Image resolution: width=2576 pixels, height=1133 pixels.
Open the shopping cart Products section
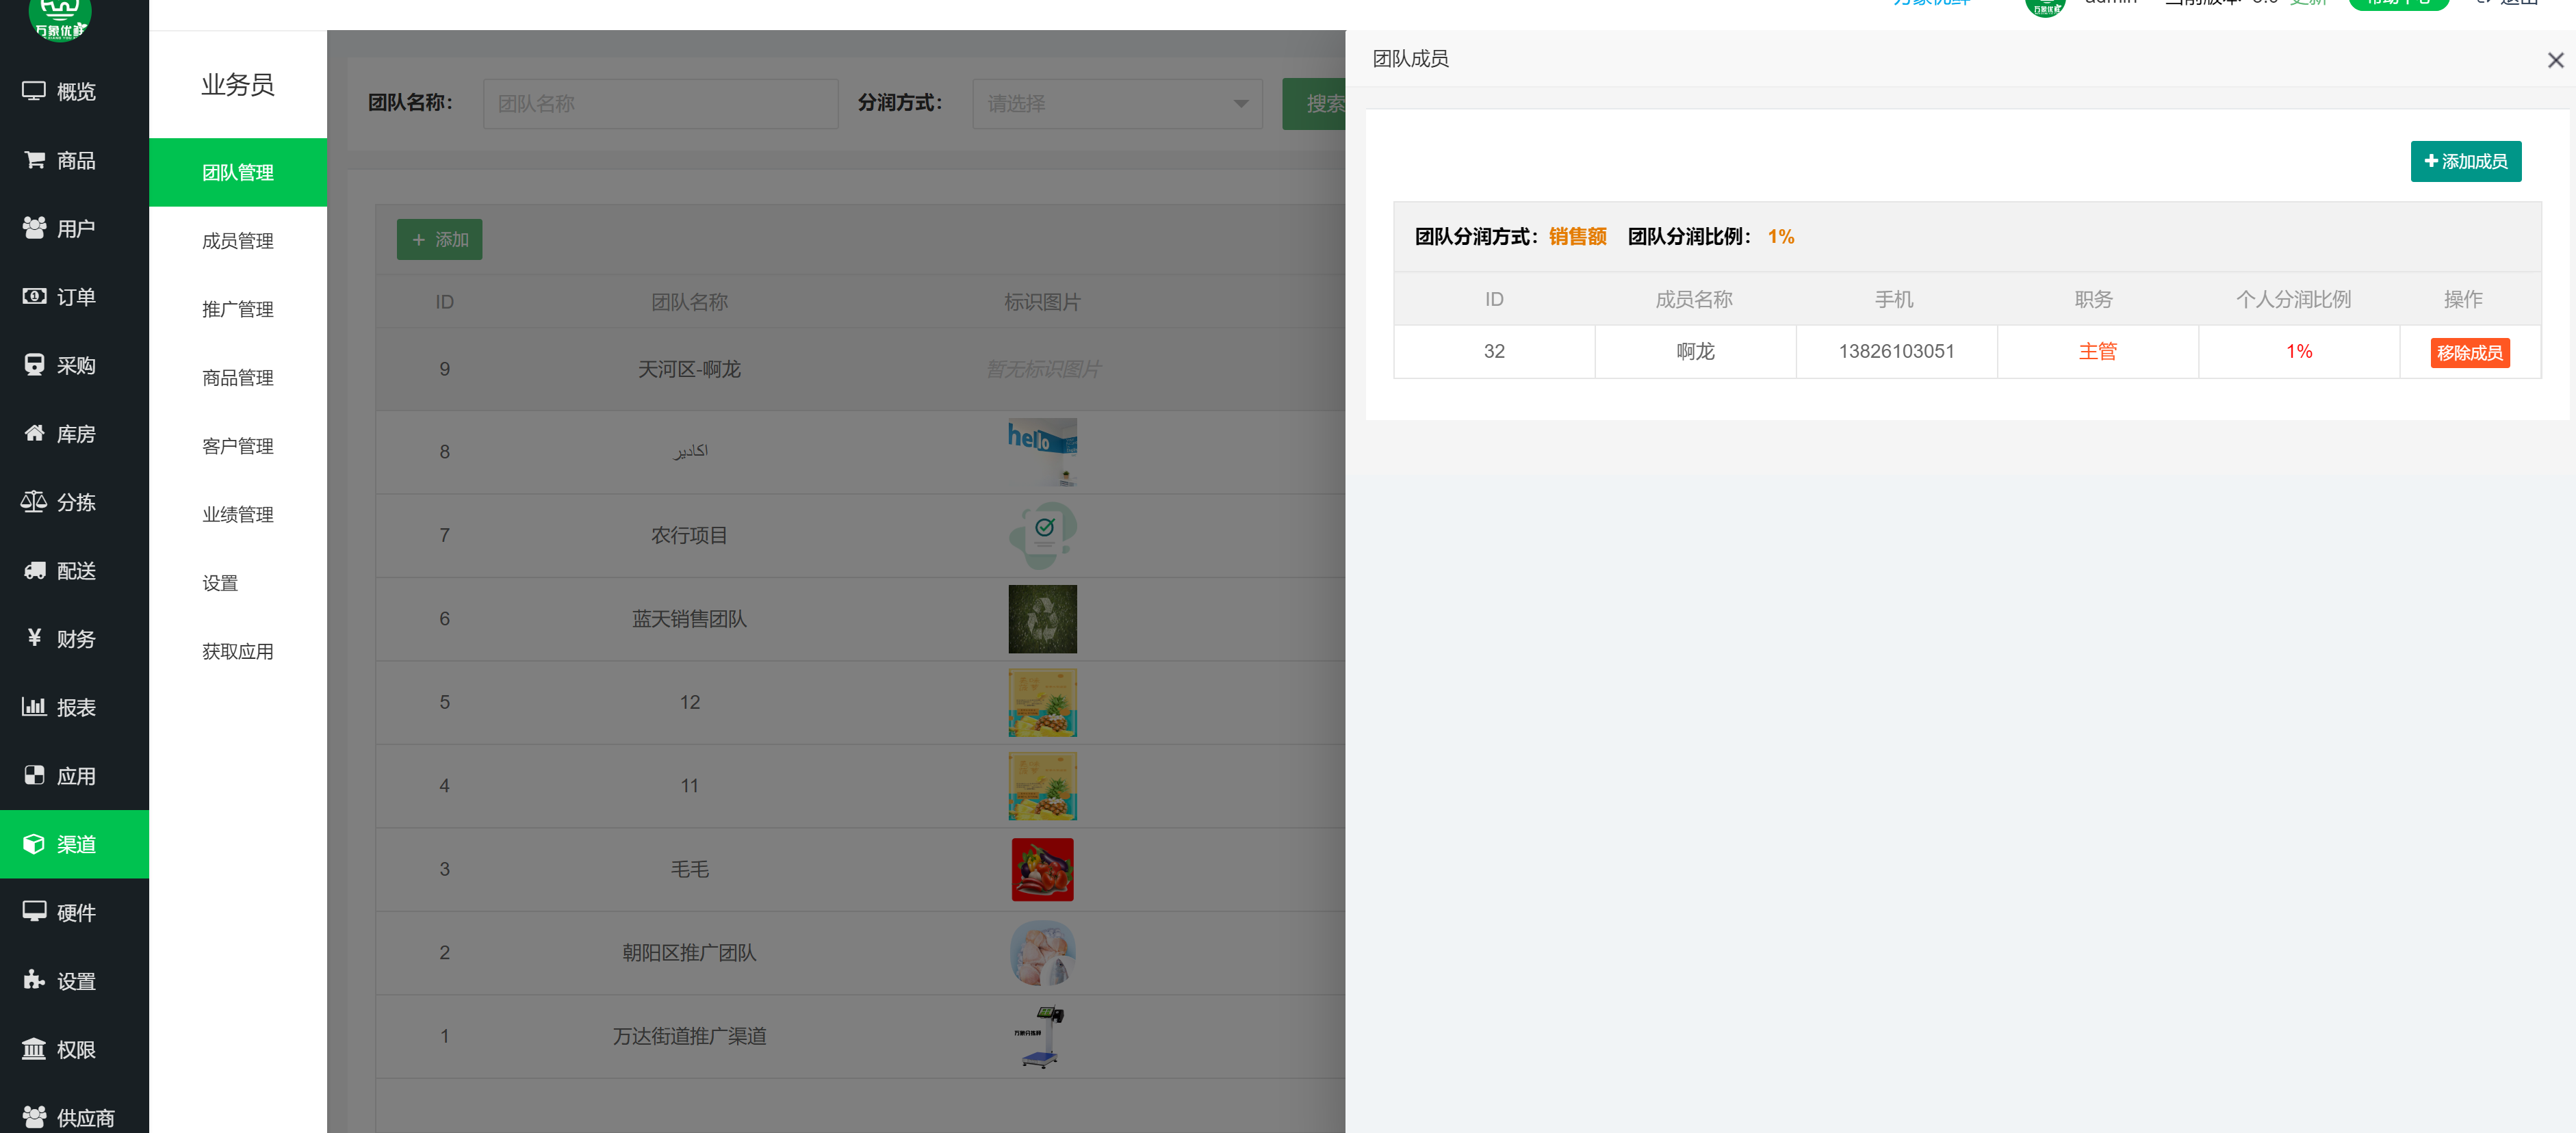(x=34, y=160)
